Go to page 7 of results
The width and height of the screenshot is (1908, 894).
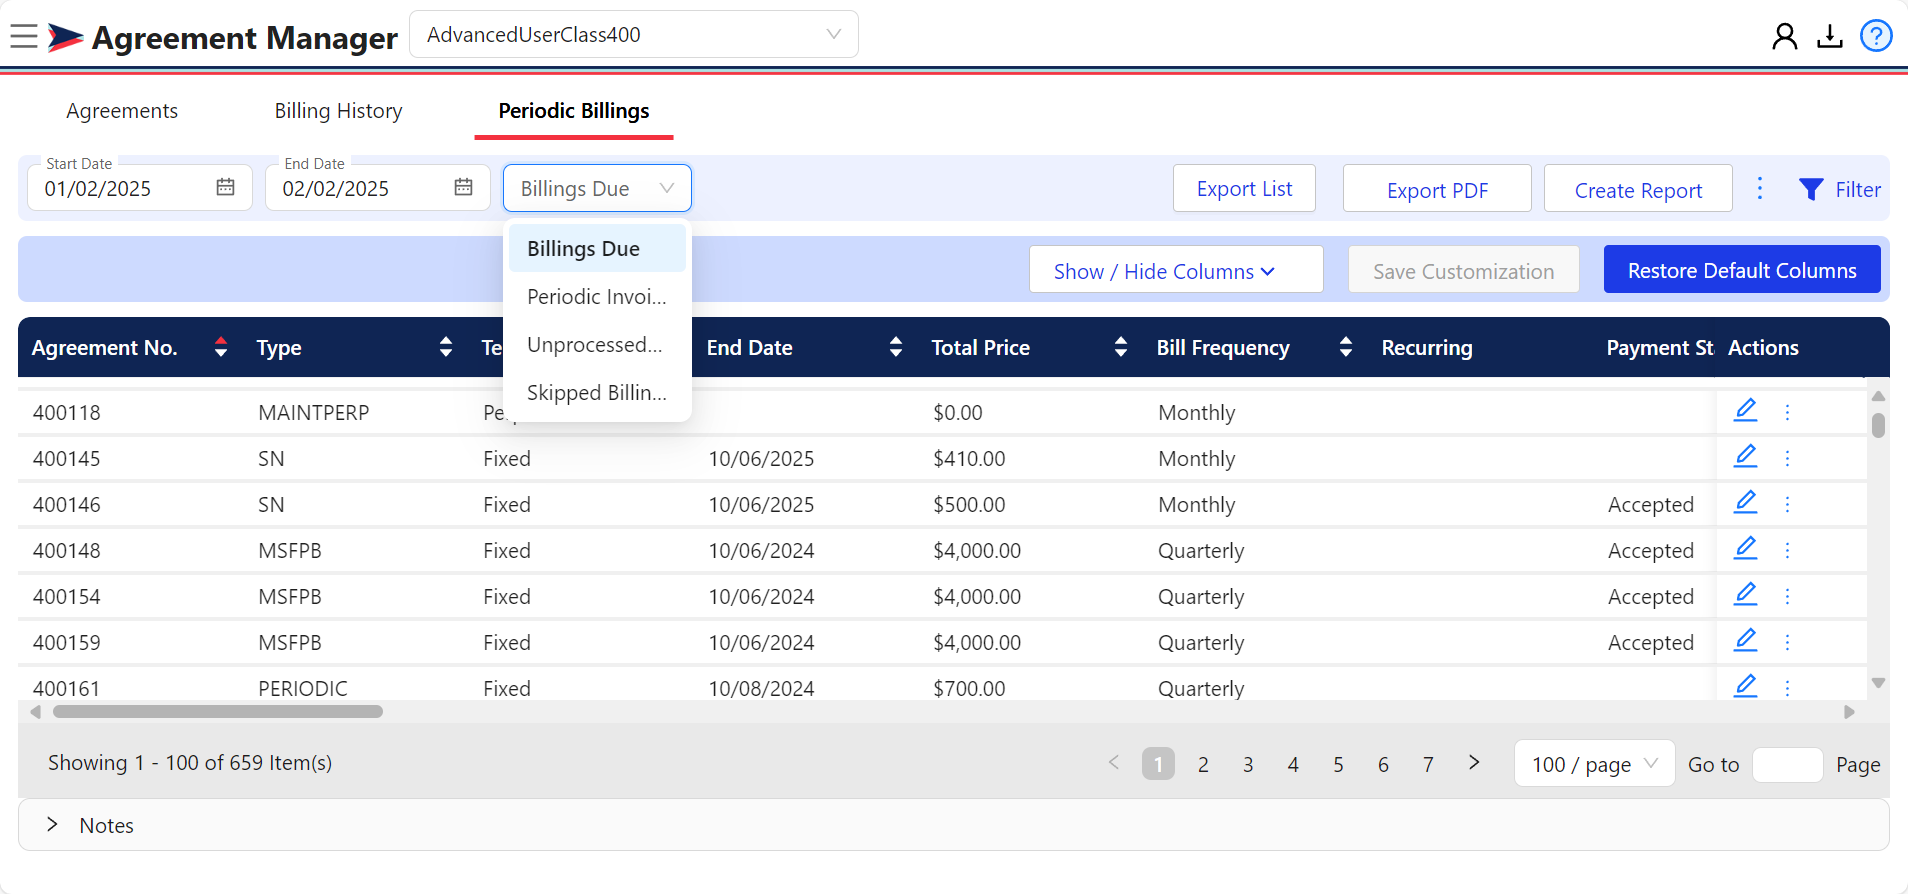[x=1428, y=764]
